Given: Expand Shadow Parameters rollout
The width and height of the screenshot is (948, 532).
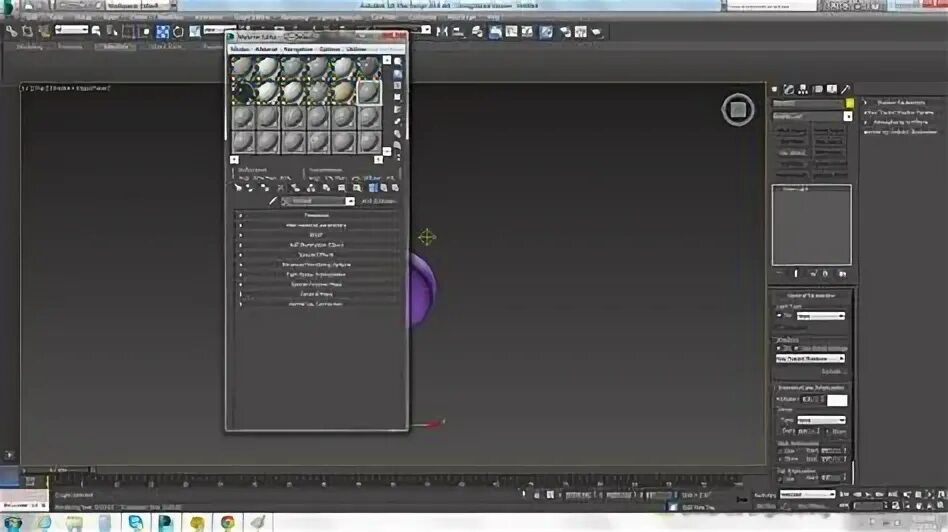Looking at the screenshot, I should pos(901,103).
